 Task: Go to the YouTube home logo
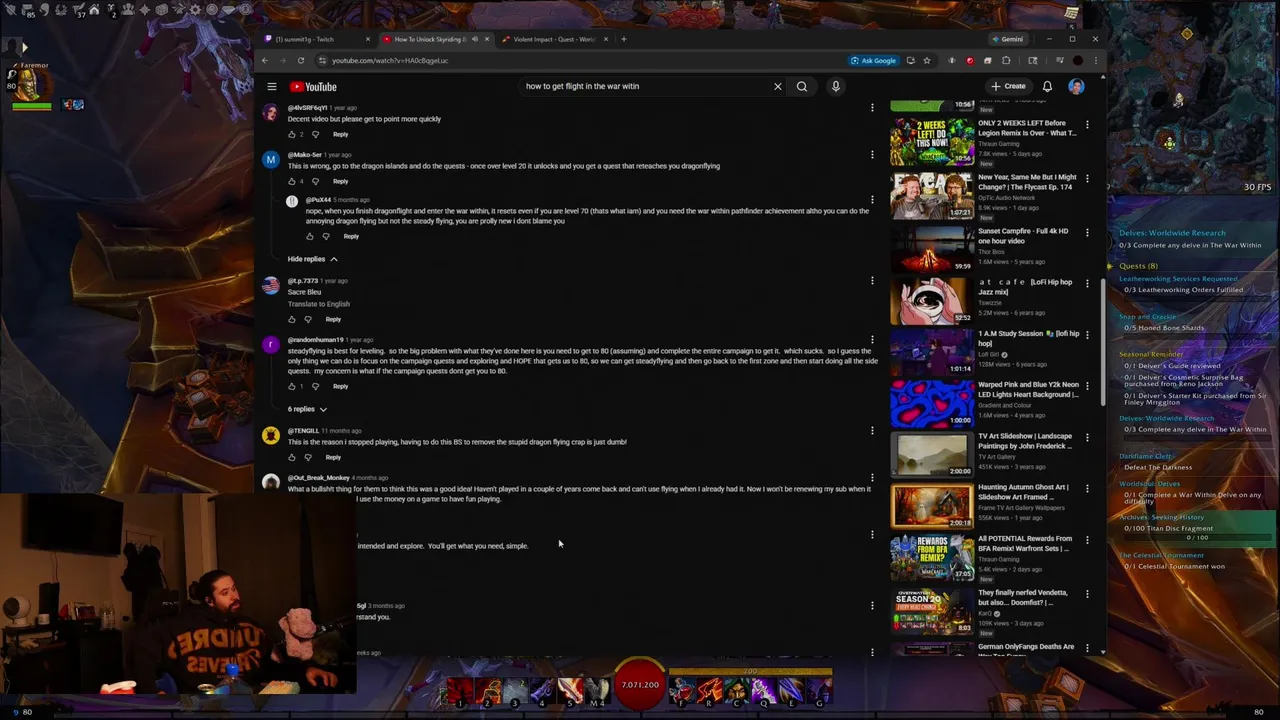click(x=313, y=87)
